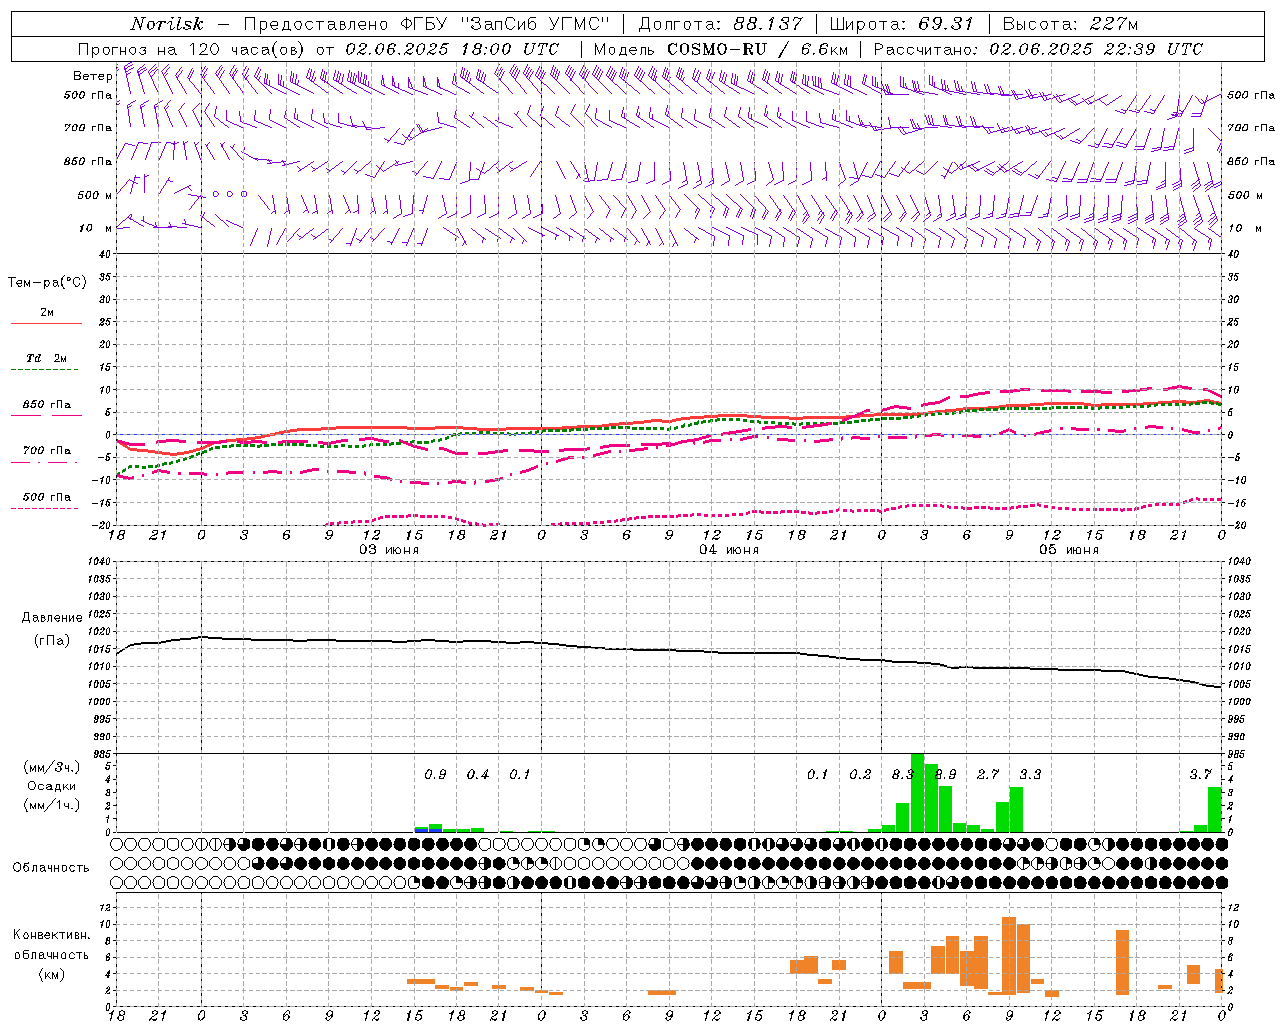Click the 'Тем-ра(°C)' temperature panel label
Screen dimensions: 1280x1024
[47, 282]
